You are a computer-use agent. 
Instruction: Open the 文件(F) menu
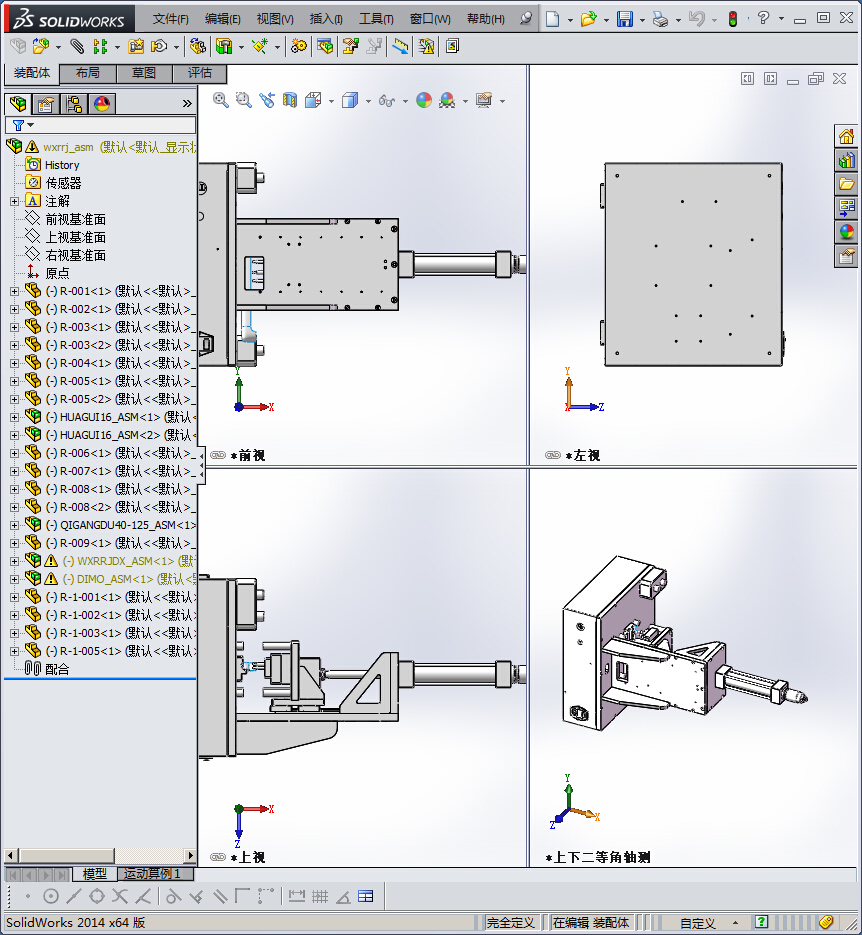pyautogui.click(x=170, y=19)
